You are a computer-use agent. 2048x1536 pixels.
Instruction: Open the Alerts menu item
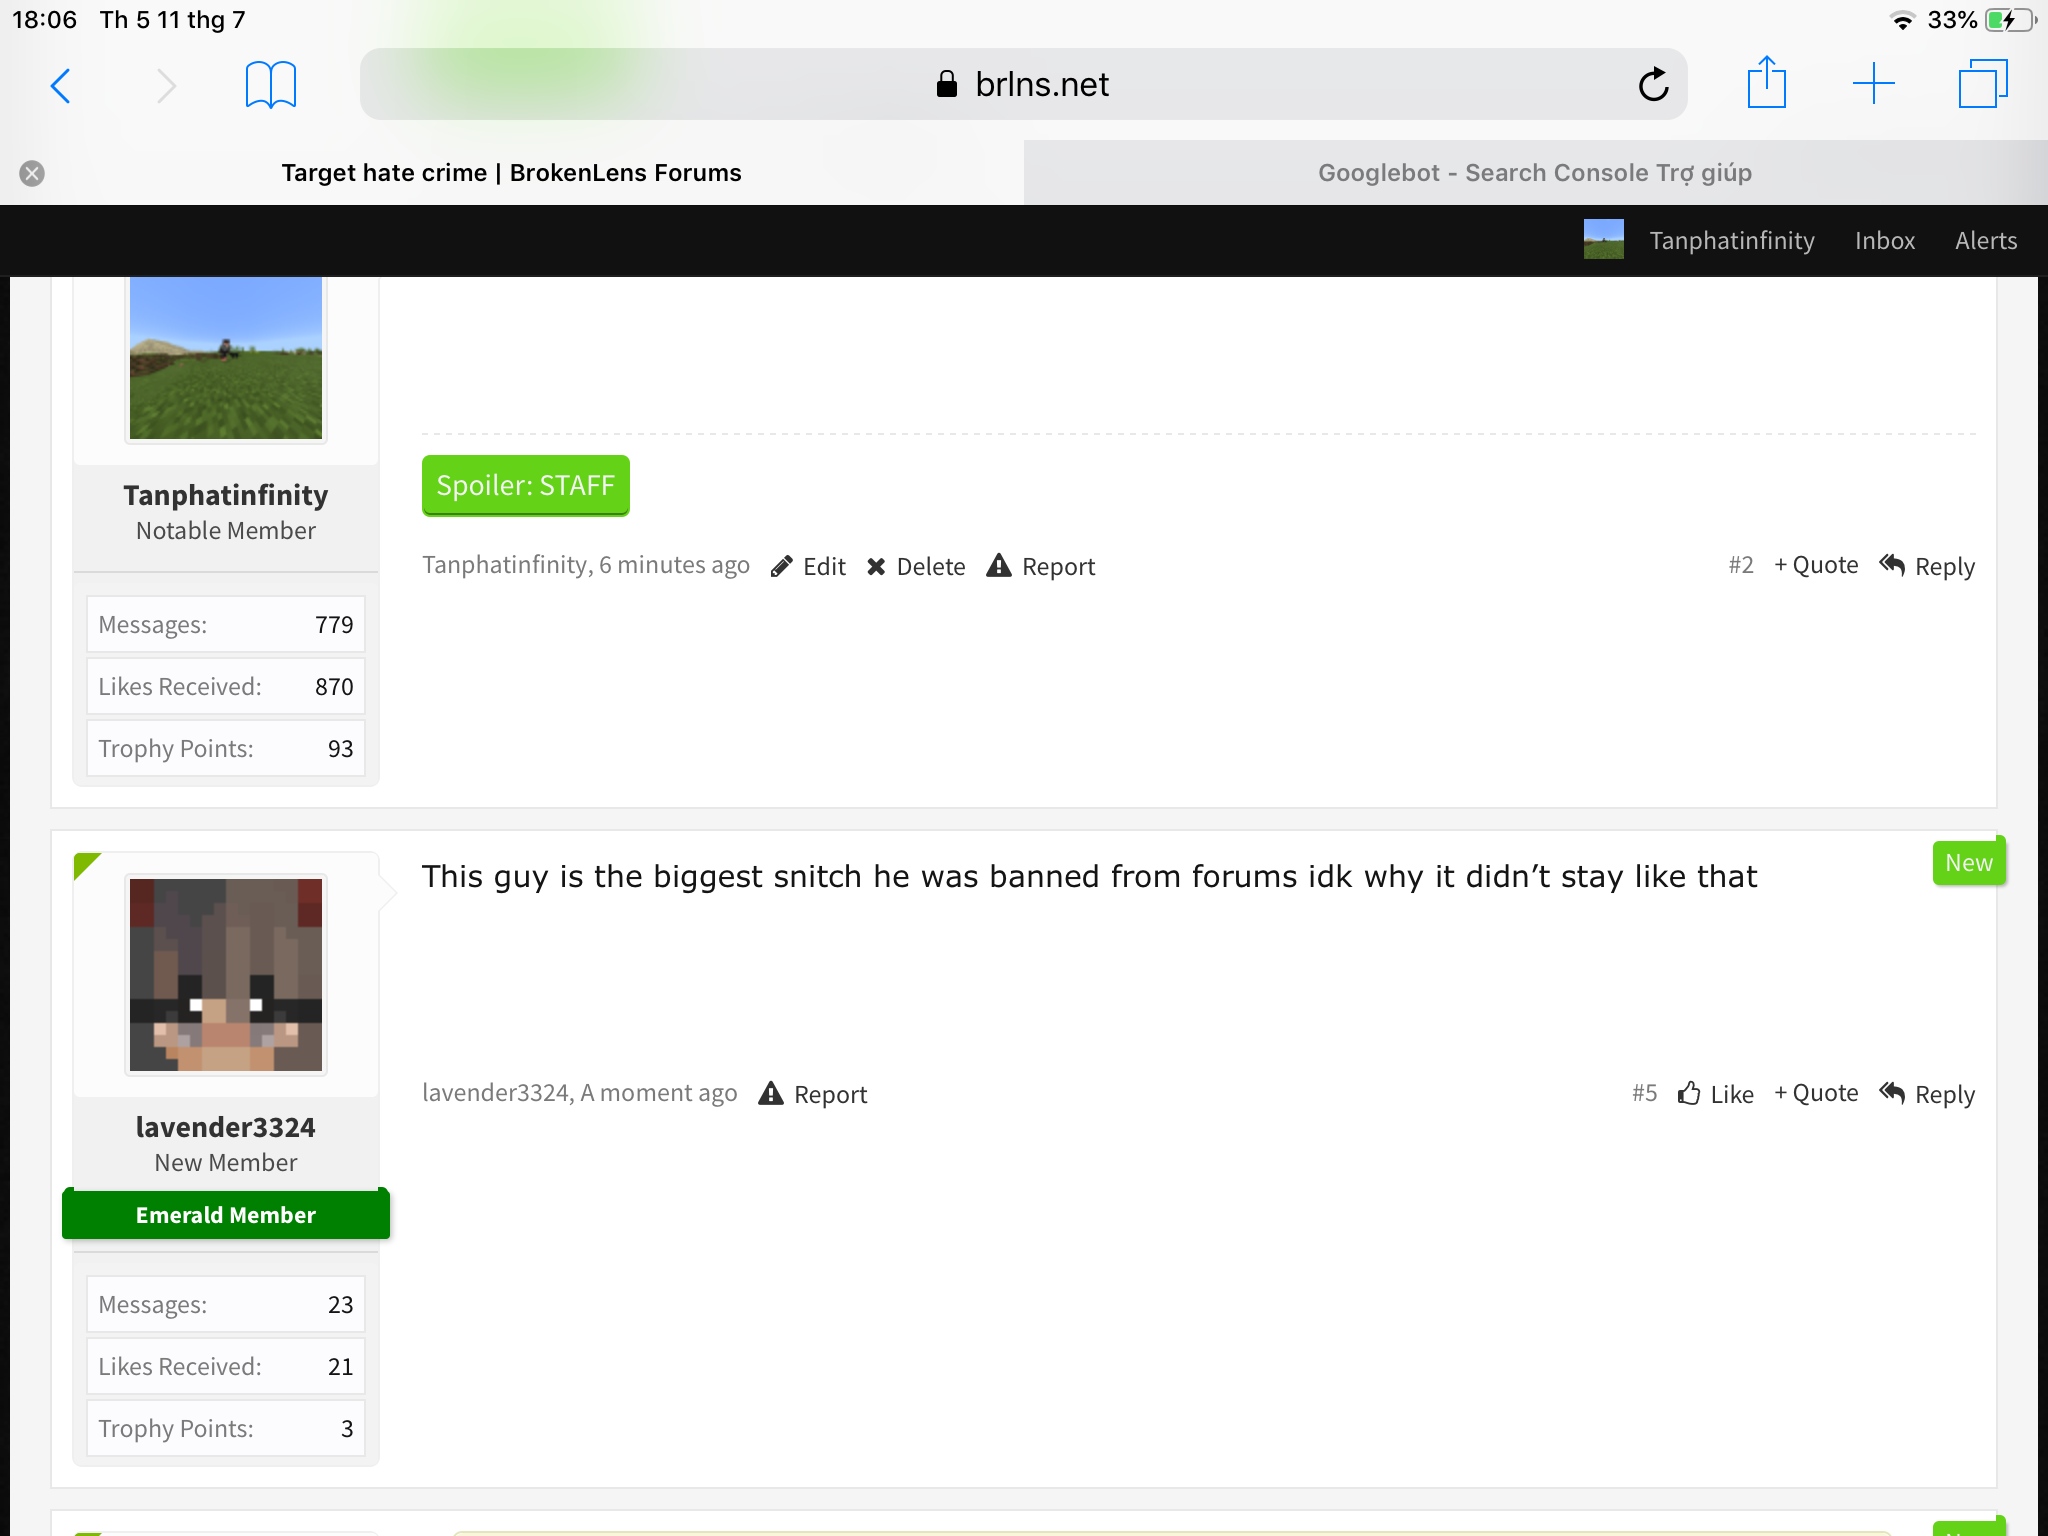[x=1986, y=241]
